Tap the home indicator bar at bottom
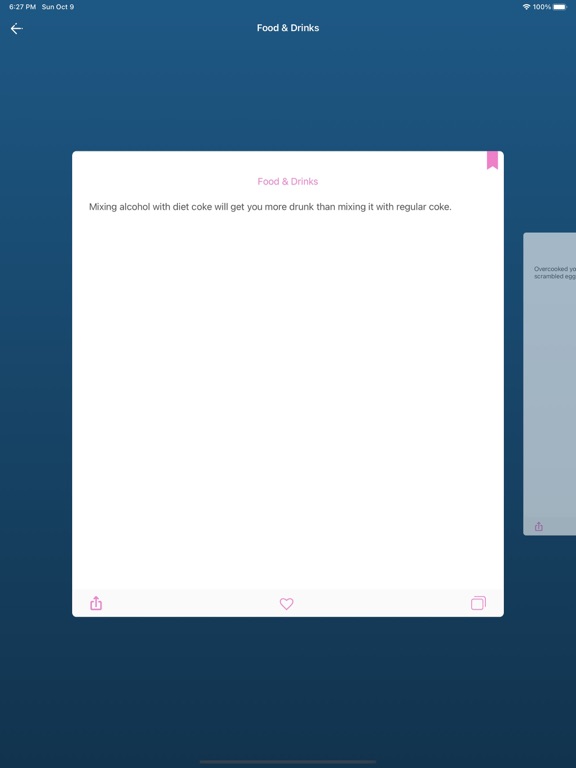Screen dimensions: 576x768 (x=288, y=762)
